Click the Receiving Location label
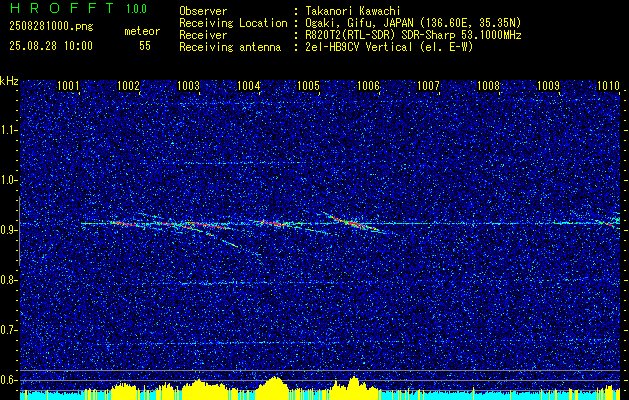Image resolution: width=629 pixels, height=400 pixels. click(x=233, y=23)
